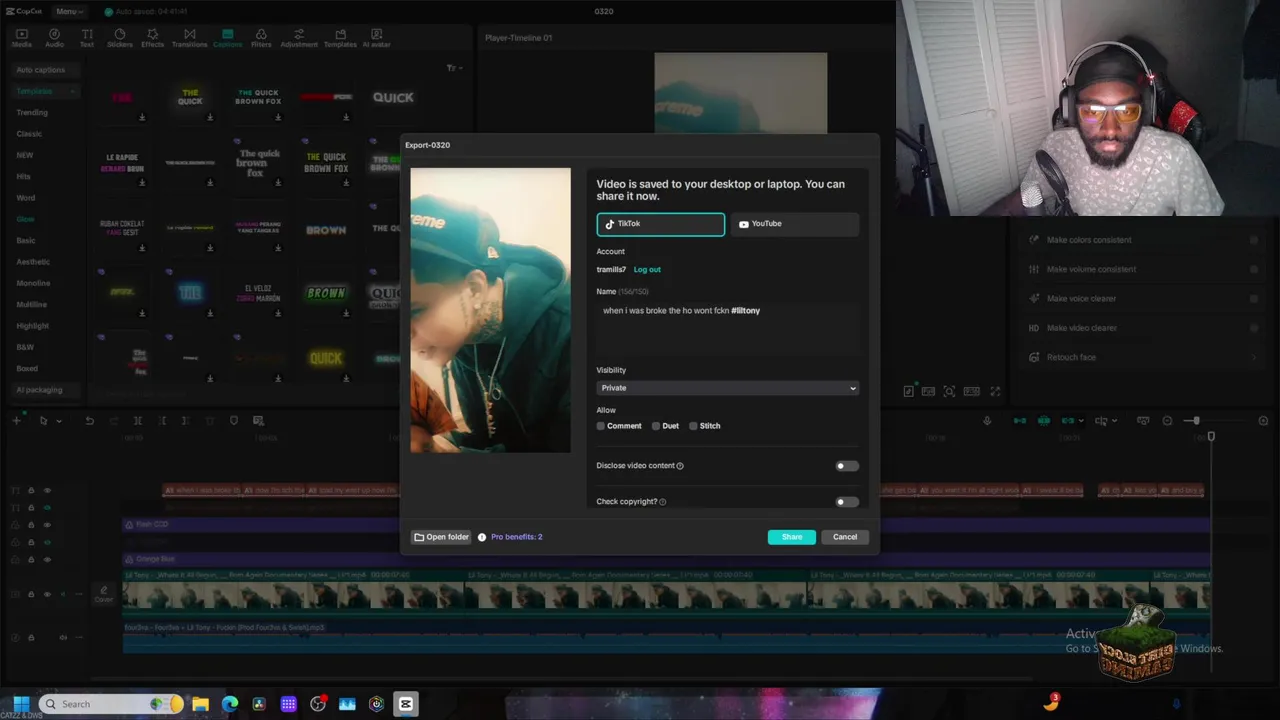Image resolution: width=1280 pixels, height=720 pixels.
Task: Open the Pro benefits: 2 link
Action: coord(516,537)
